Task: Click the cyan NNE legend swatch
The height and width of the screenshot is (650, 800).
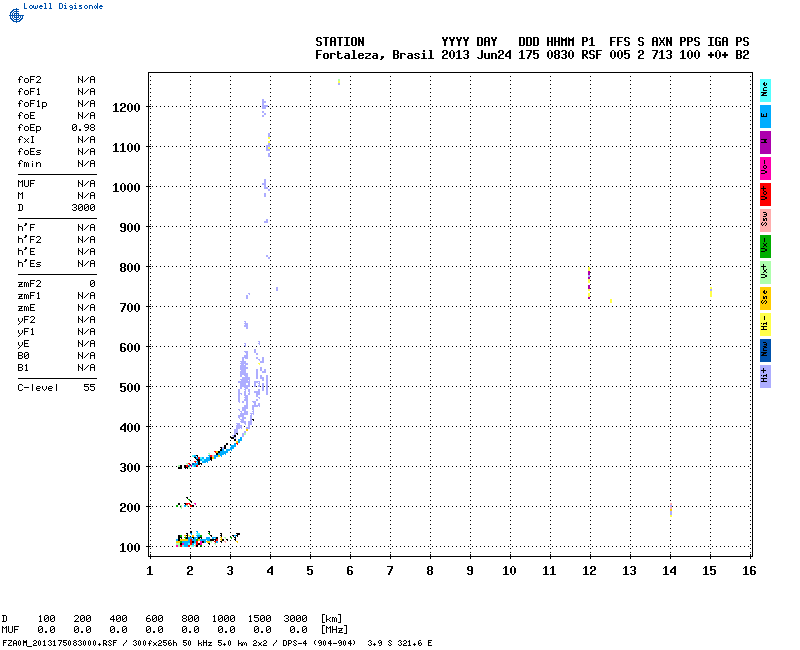Action: [x=765, y=89]
